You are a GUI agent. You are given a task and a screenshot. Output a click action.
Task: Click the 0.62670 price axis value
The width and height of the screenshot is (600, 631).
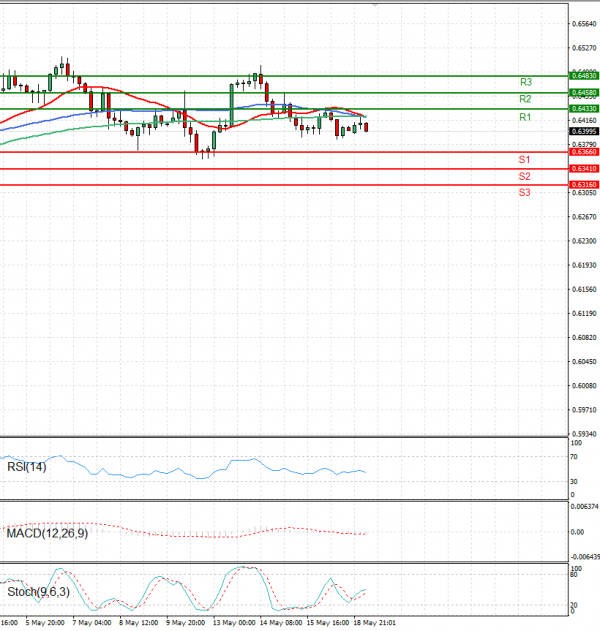tap(584, 217)
